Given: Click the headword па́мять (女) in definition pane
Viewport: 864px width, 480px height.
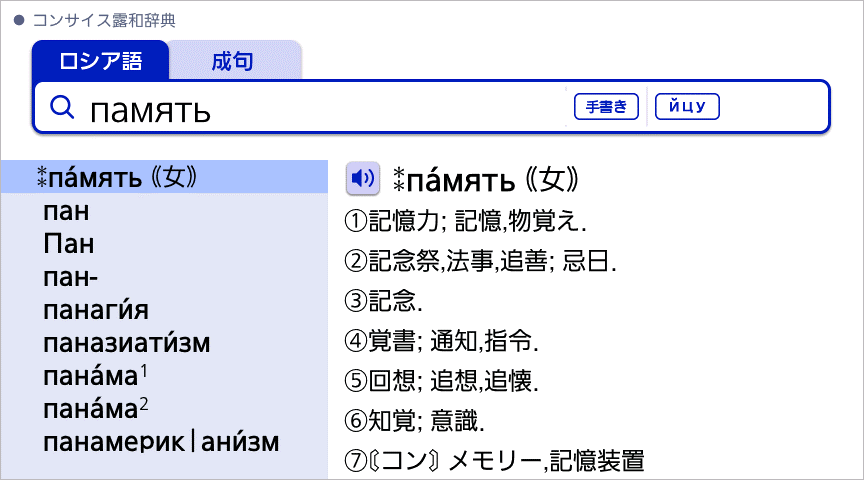Looking at the screenshot, I should pos(486,179).
